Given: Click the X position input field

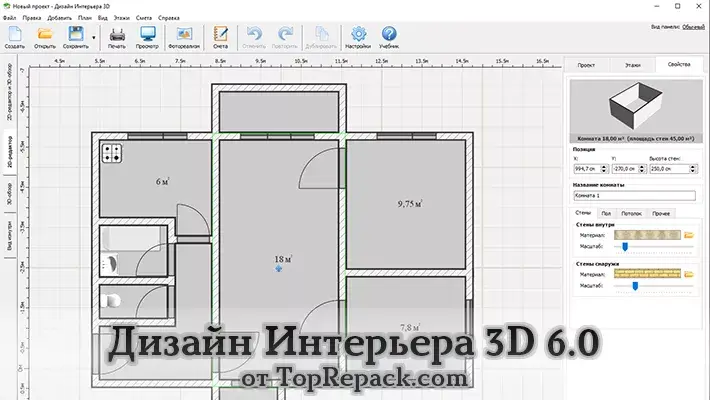Looking at the screenshot, I should [587, 169].
